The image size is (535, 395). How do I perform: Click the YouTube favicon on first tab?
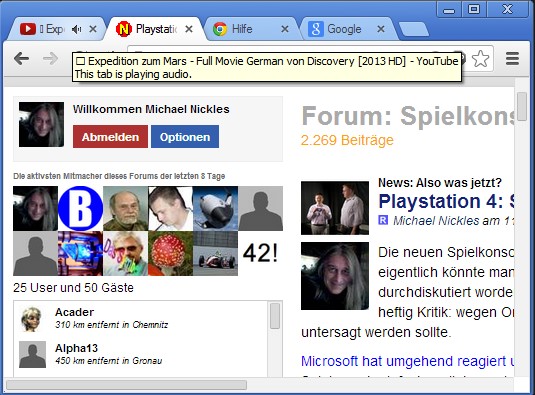coord(28,29)
